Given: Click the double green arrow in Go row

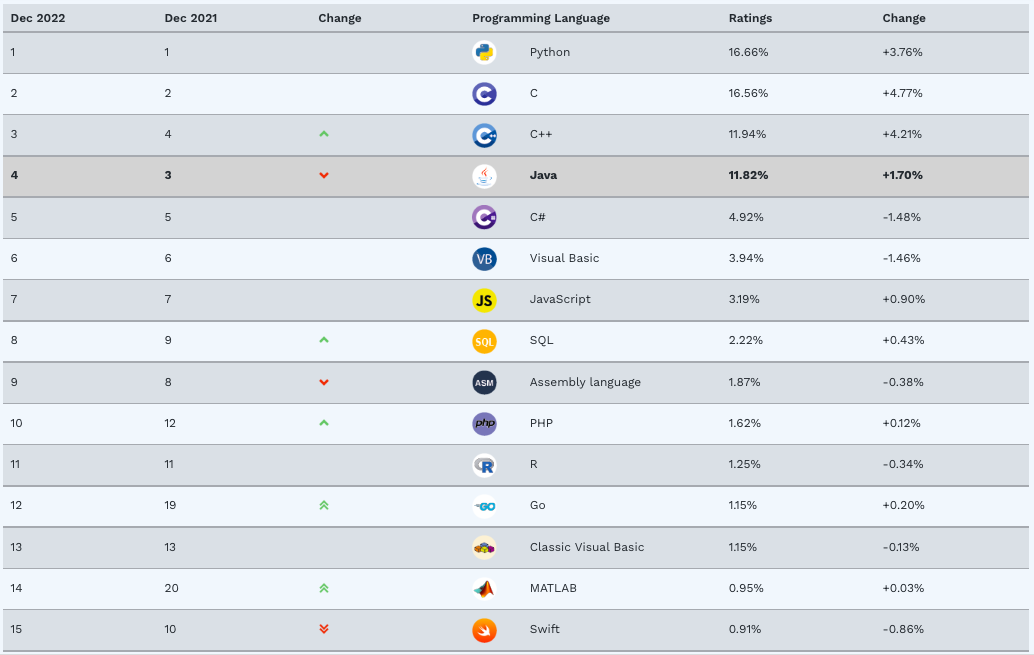Looking at the screenshot, I should [324, 505].
